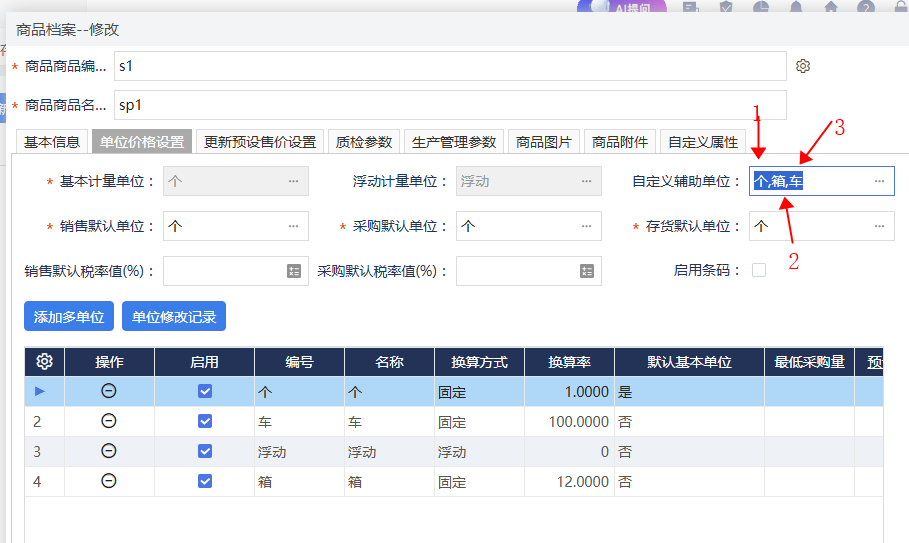The width and height of the screenshot is (909, 543).
Task: Open 质检参数 tab
Action: coord(363,141)
